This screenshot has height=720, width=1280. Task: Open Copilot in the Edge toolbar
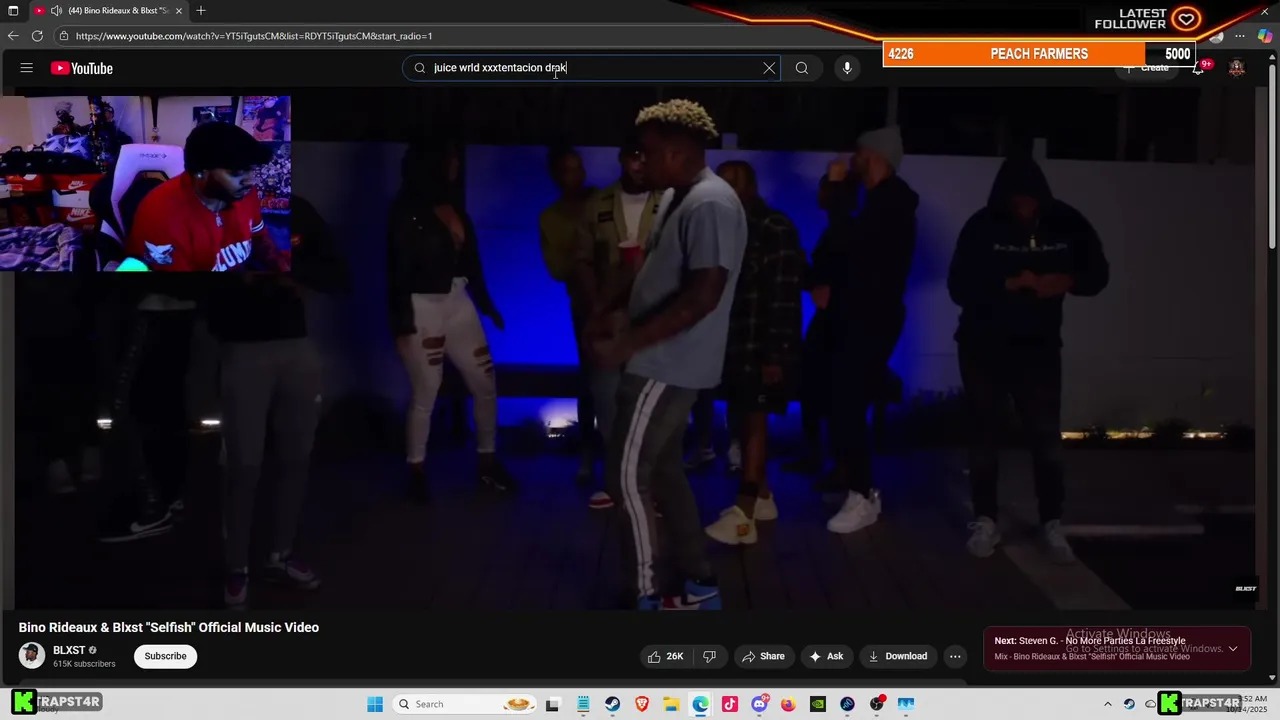1265,36
